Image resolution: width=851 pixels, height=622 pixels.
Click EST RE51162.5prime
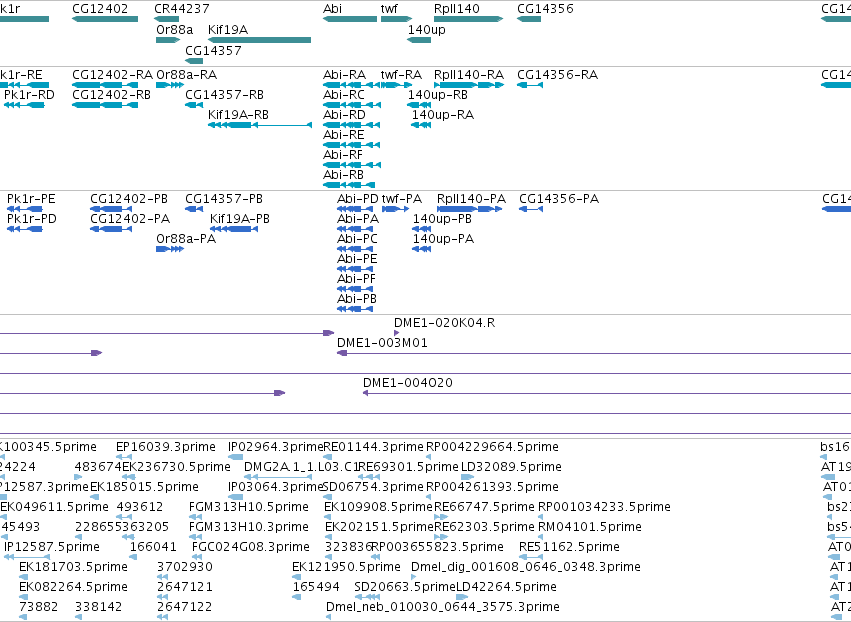(531, 557)
